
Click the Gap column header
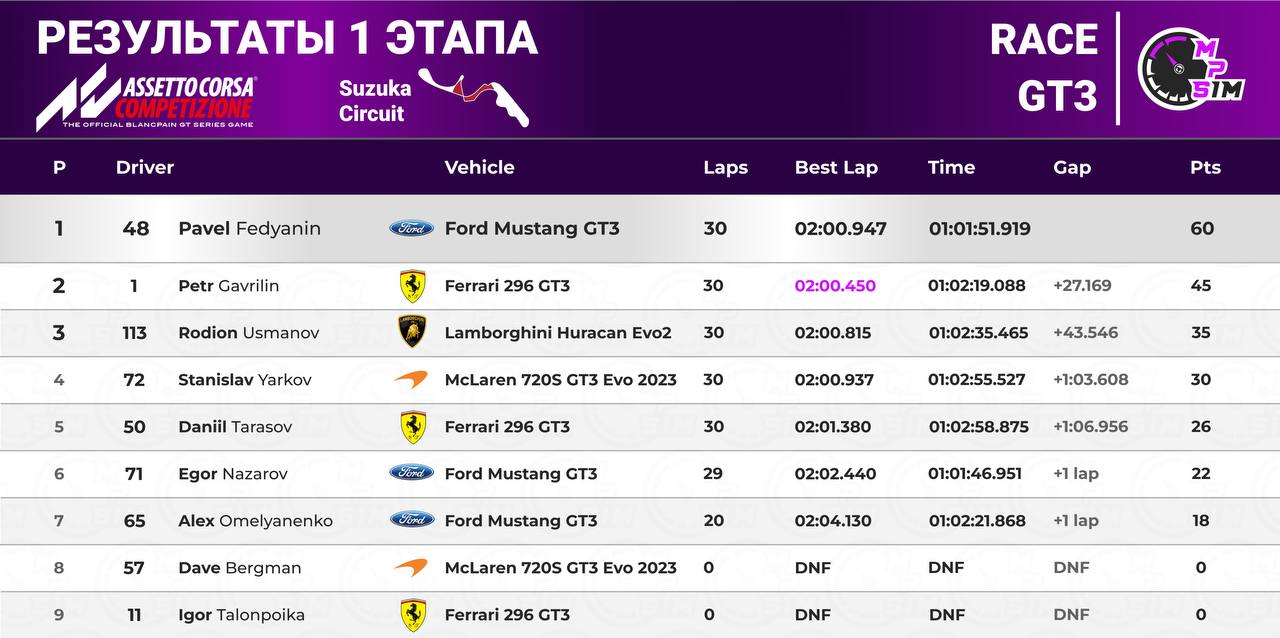(1072, 167)
